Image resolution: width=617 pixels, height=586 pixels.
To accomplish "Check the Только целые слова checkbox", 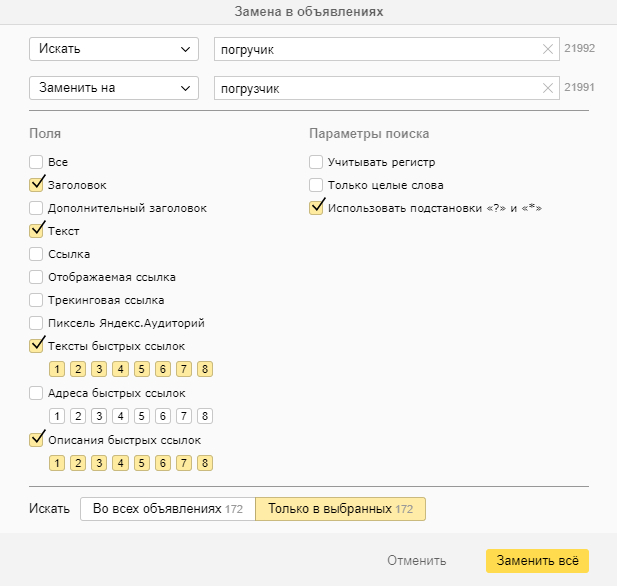I will coord(317,185).
